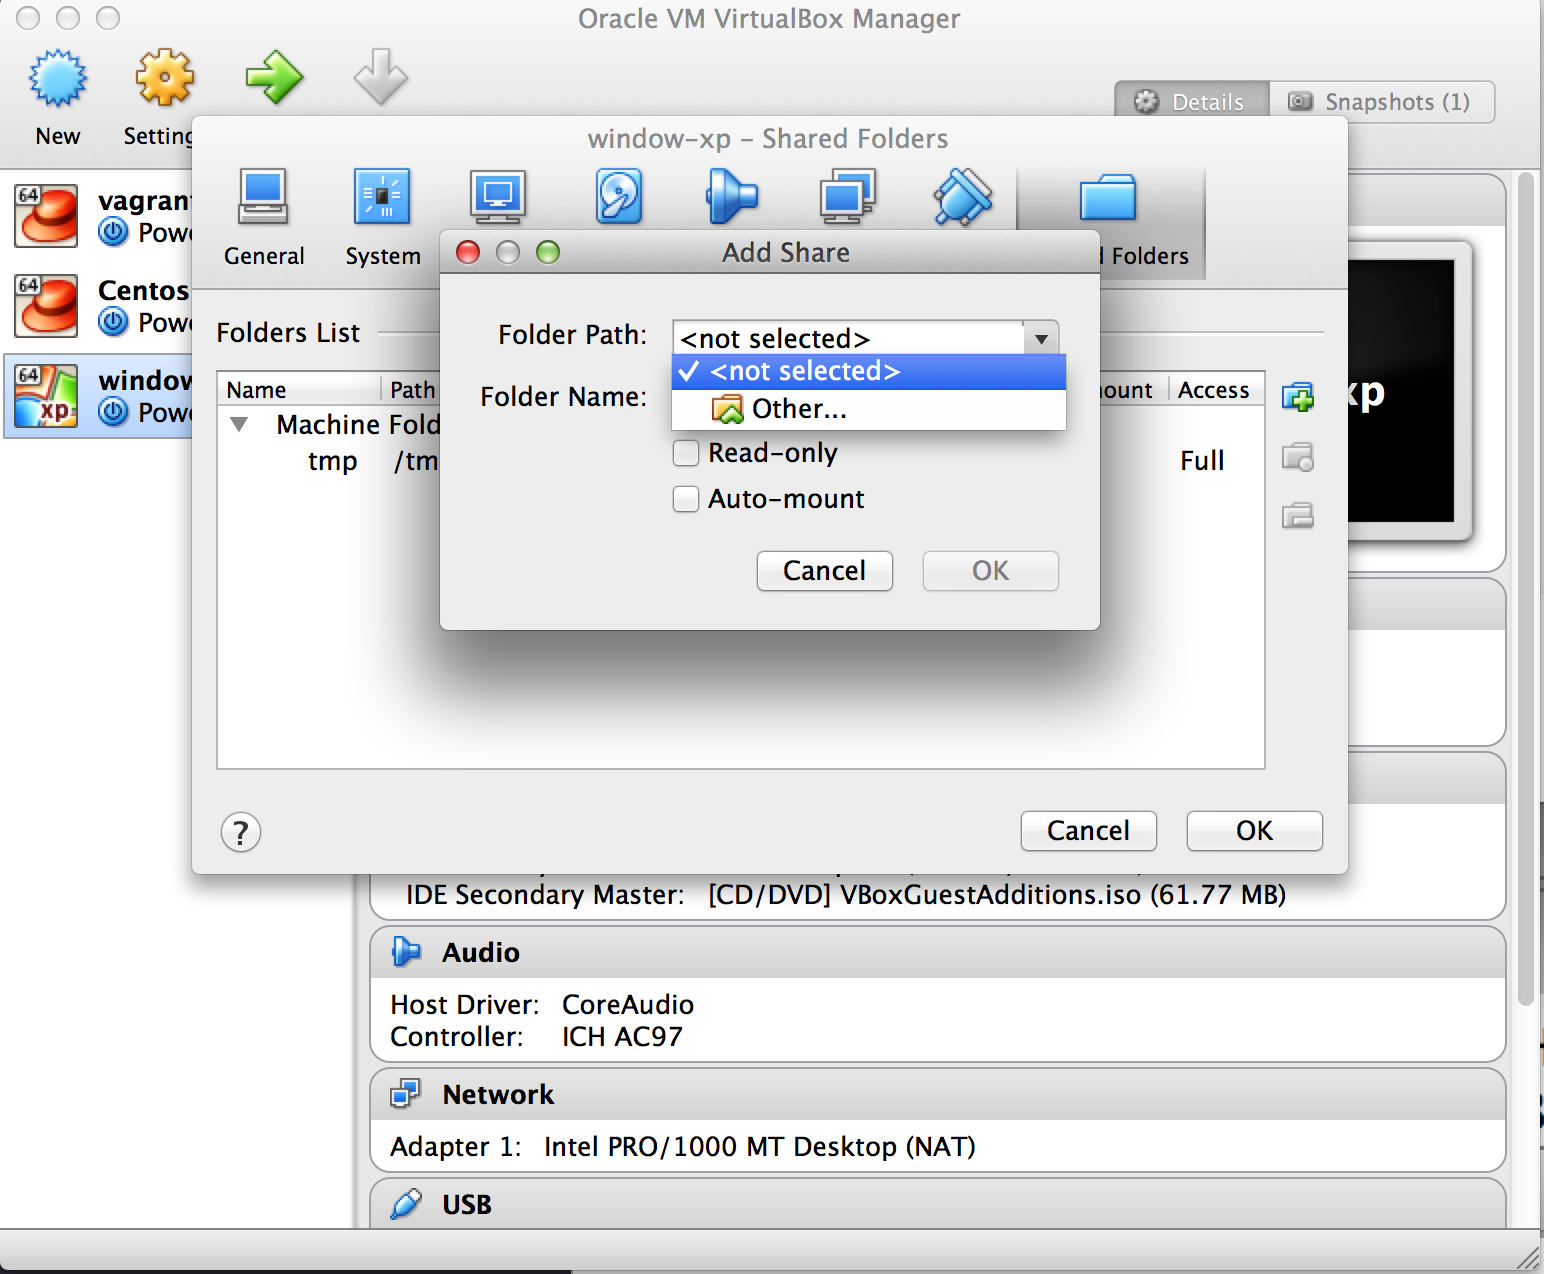This screenshot has height=1274, width=1544.
Task: Click OK in Add Share dialog
Action: tap(991, 571)
